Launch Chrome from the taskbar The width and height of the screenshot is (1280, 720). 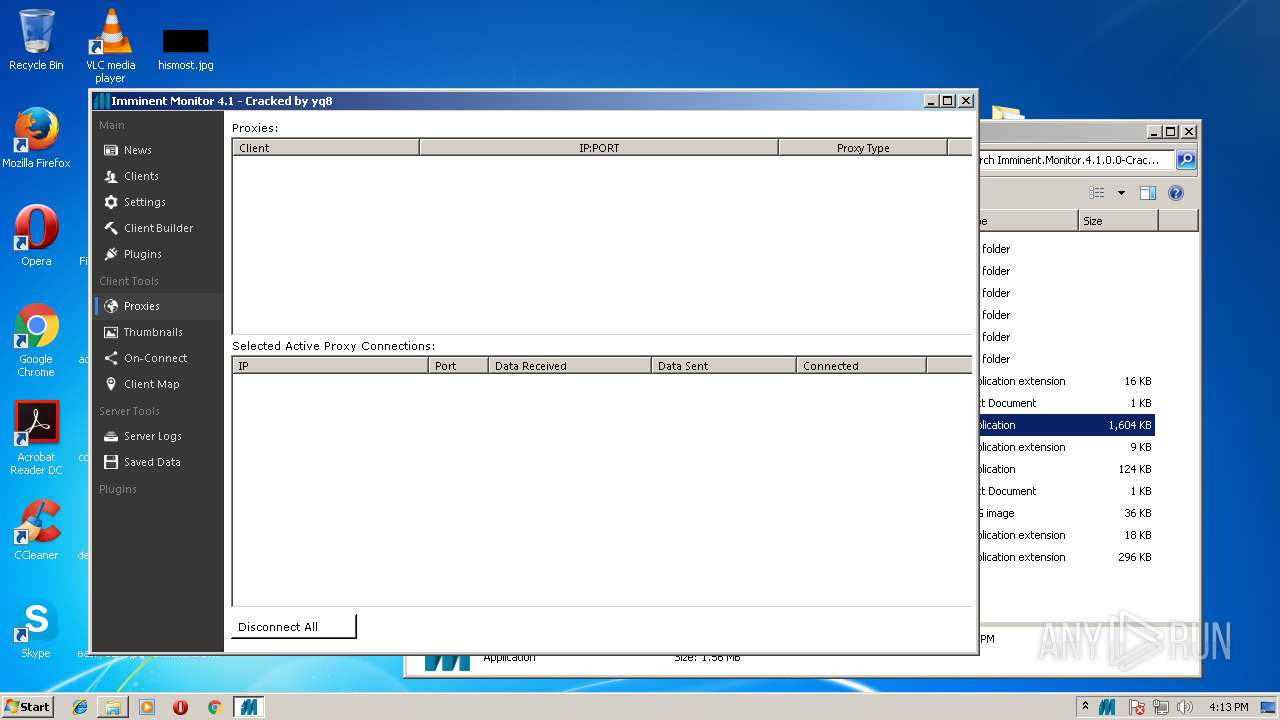click(214, 707)
